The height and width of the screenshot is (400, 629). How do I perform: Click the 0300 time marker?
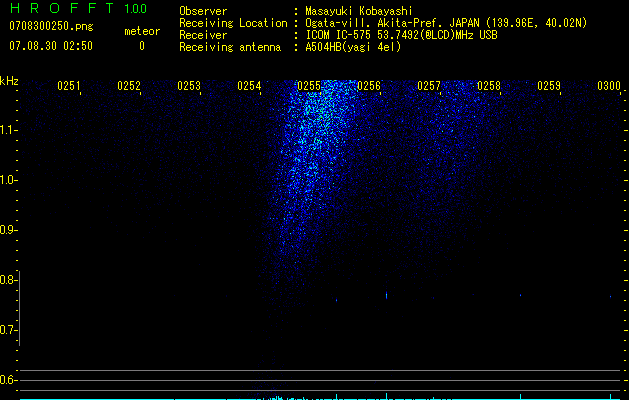click(x=609, y=86)
